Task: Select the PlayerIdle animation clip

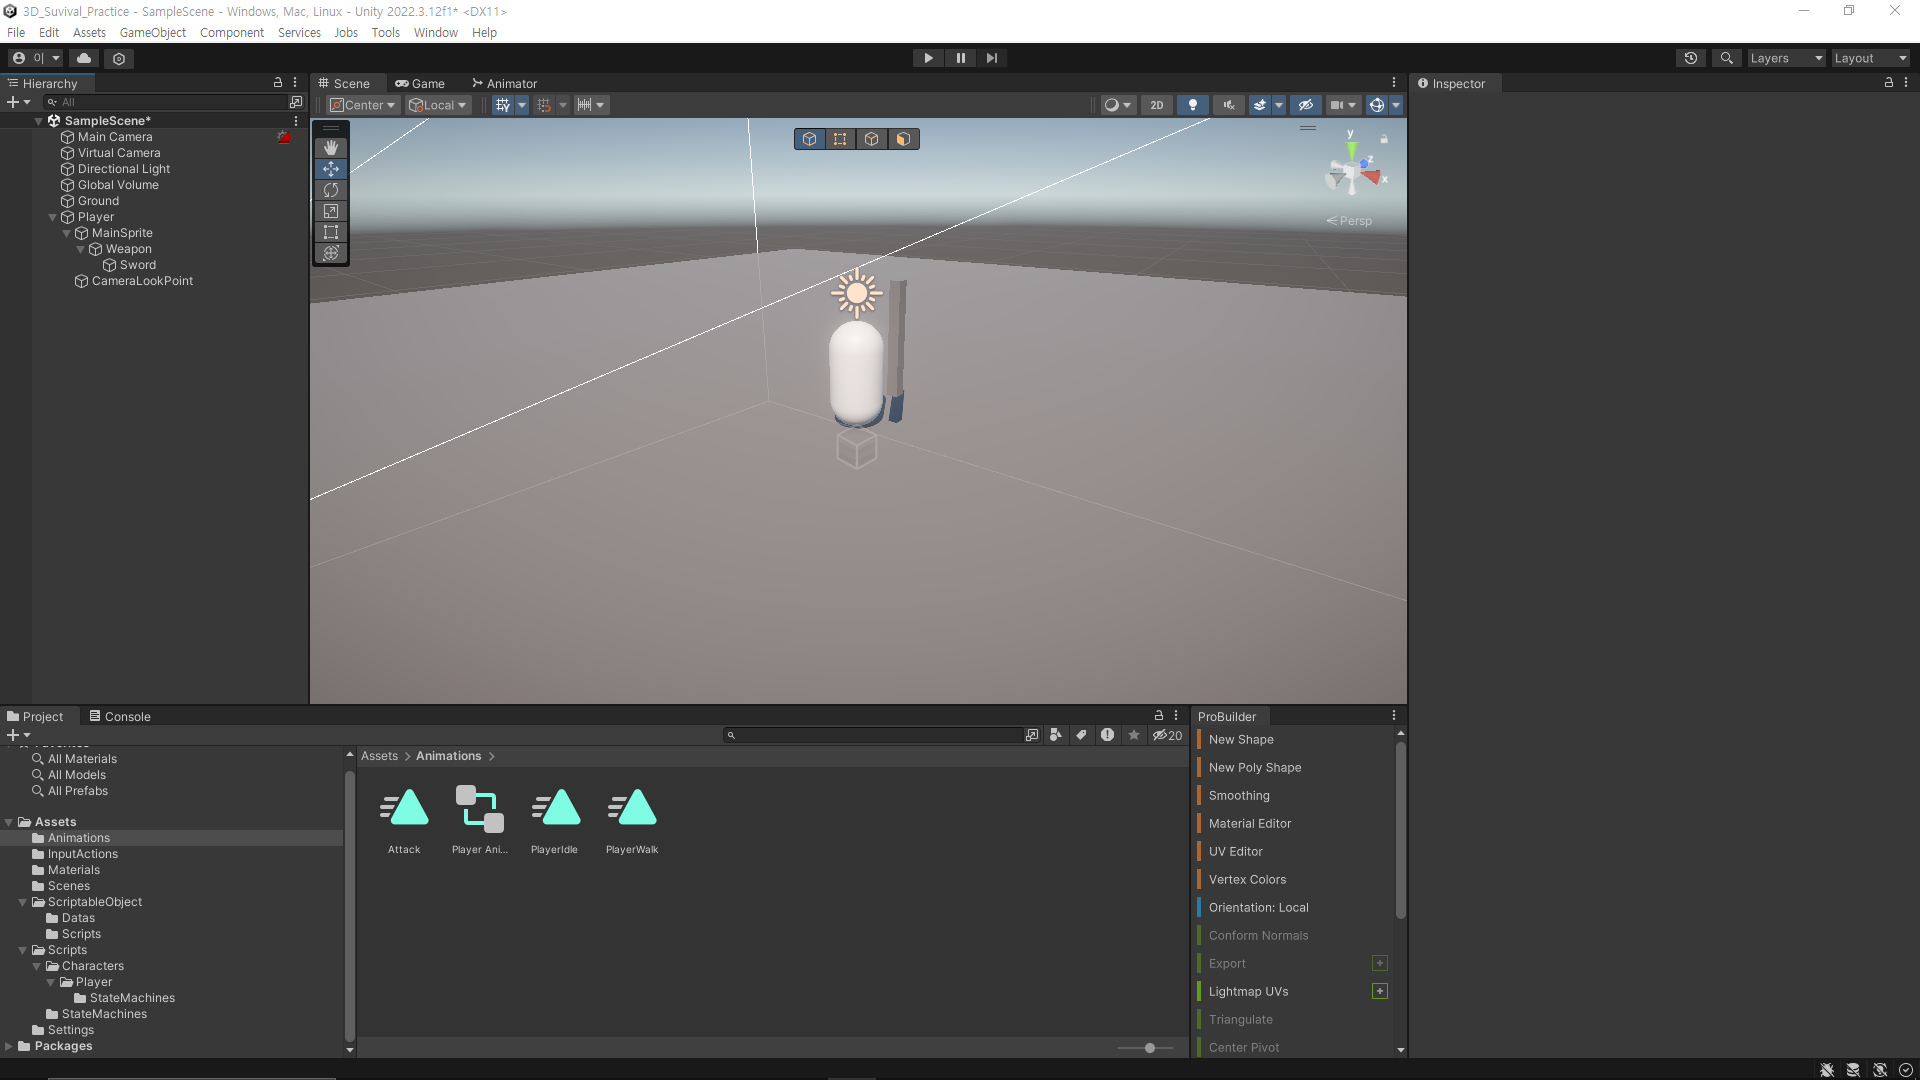Action: [555, 821]
